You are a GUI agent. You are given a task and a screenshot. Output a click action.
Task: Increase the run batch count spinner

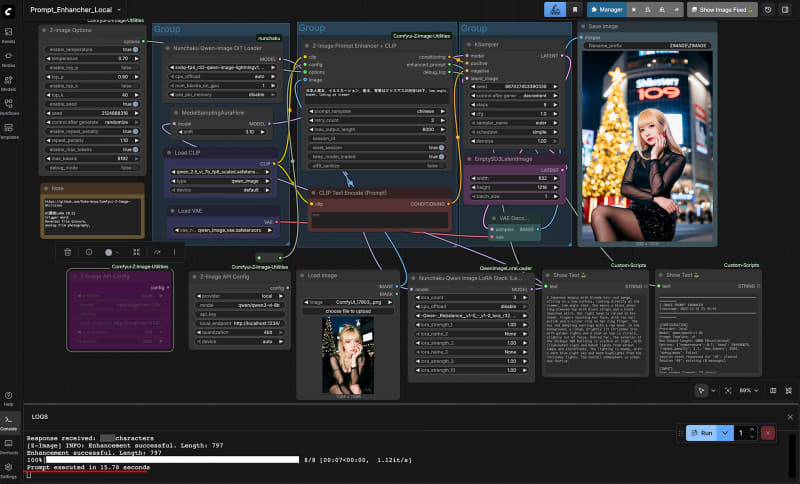tap(752, 430)
